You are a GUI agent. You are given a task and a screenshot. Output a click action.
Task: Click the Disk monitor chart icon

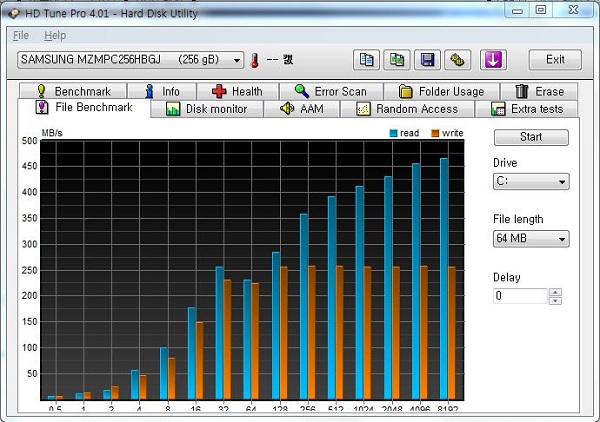[x=173, y=109]
